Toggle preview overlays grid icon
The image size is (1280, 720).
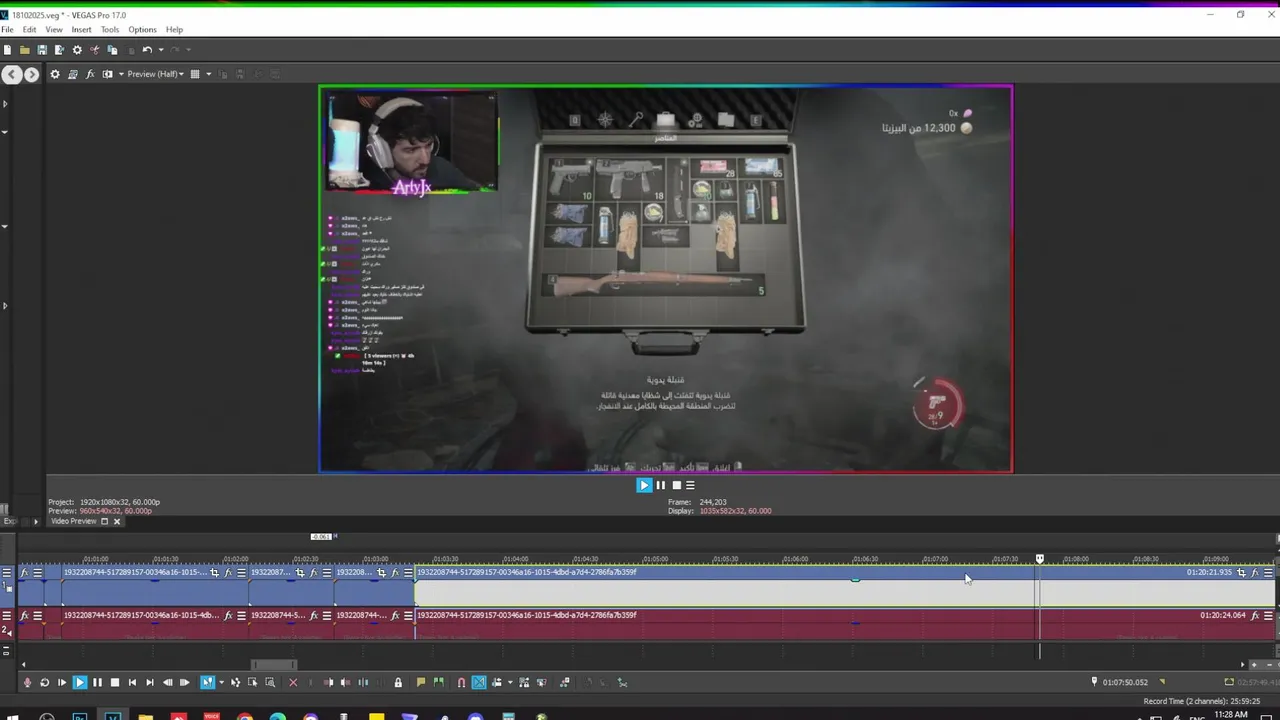[195, 74]
